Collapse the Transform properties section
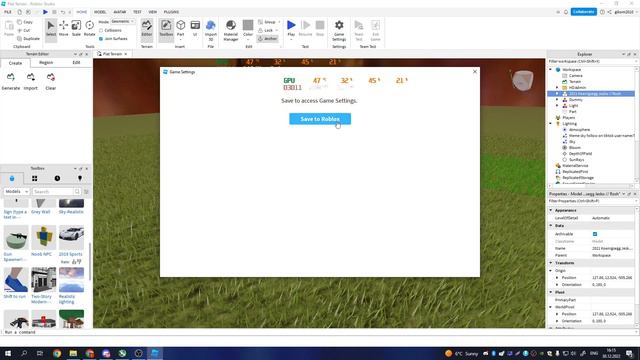This screenshot has height=360, width=640. pos(551,263)
